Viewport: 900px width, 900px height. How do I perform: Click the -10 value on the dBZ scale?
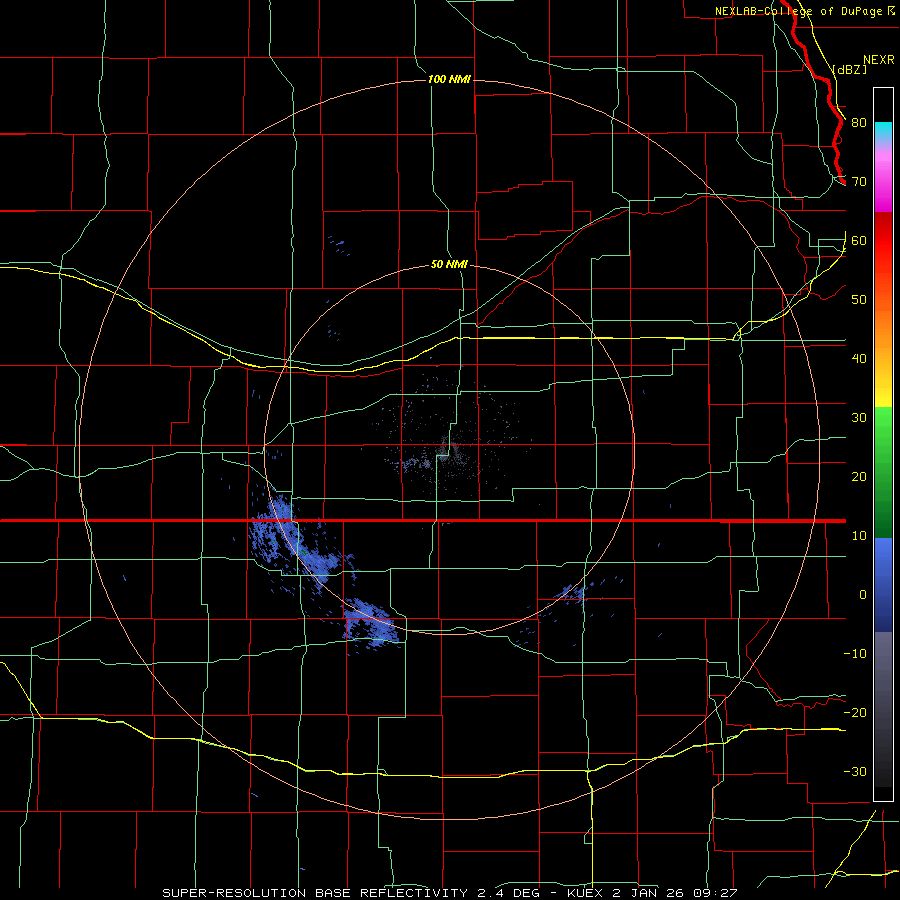pyautogui.click(x=855, y=654)
